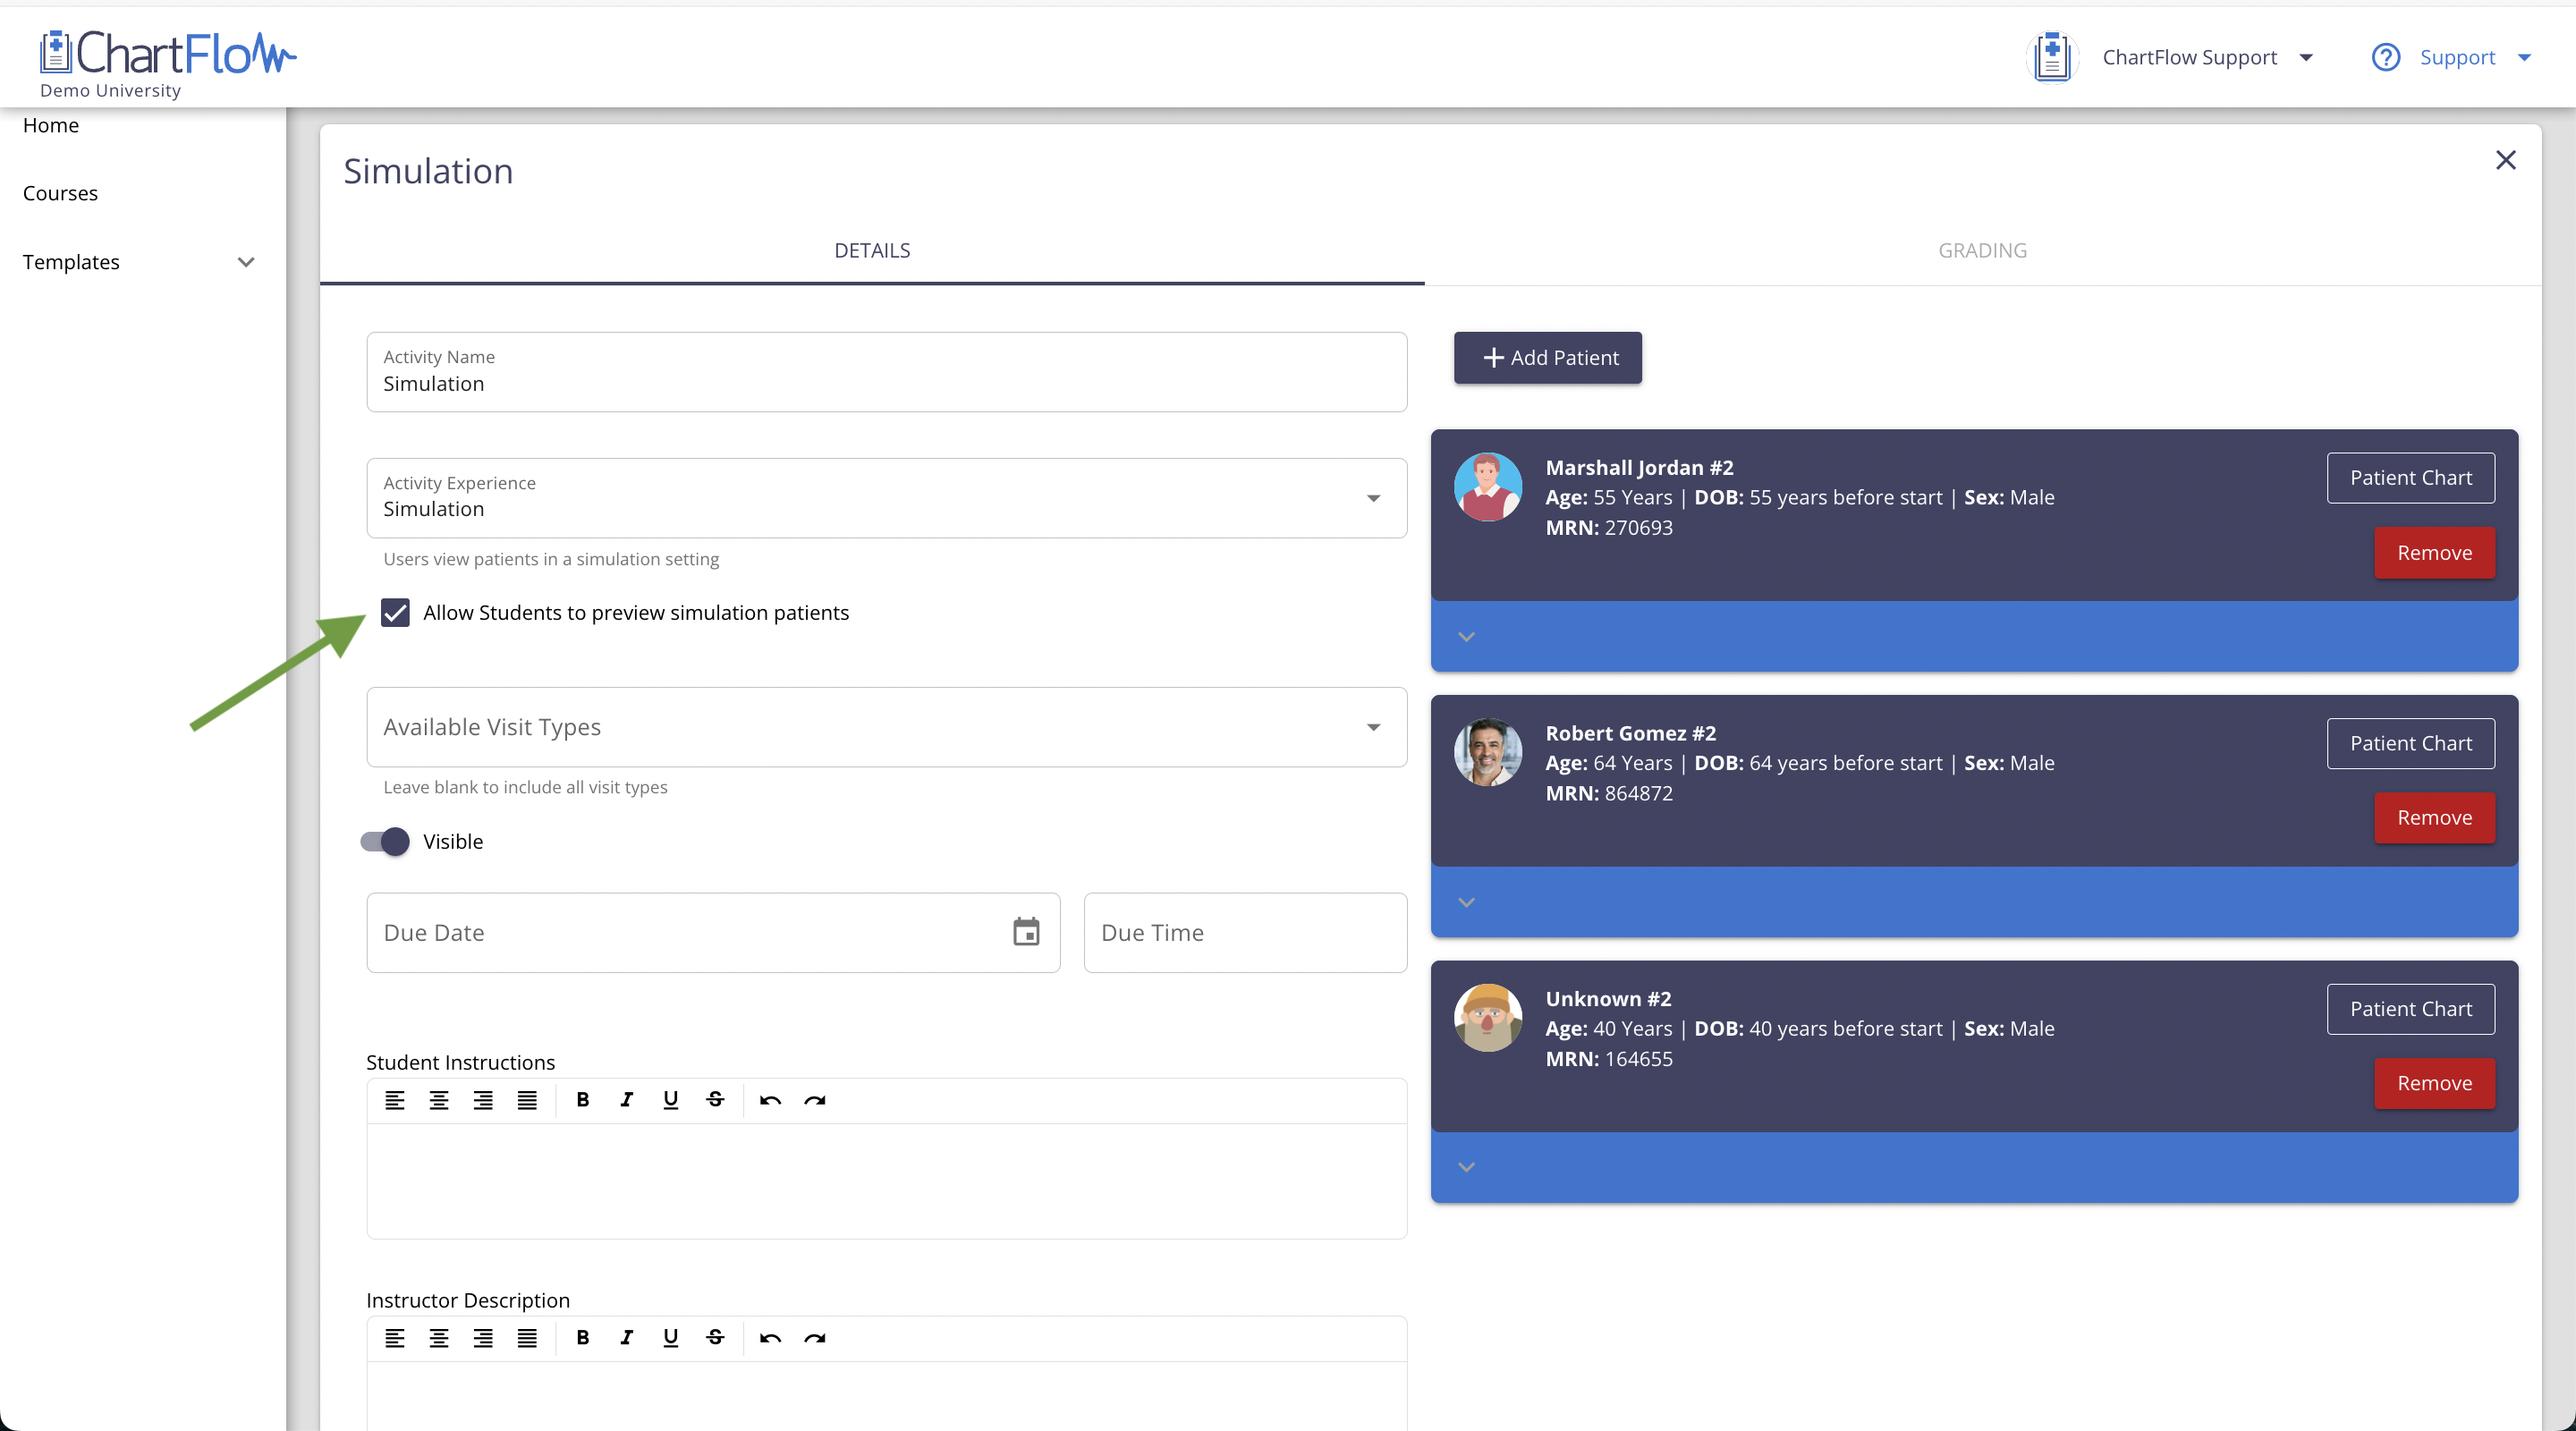The width and height of the screenshot is (2576, 1431).
Task: Click italic icon in Student Instructions toolbar
Action: [x=627, y=1100]
